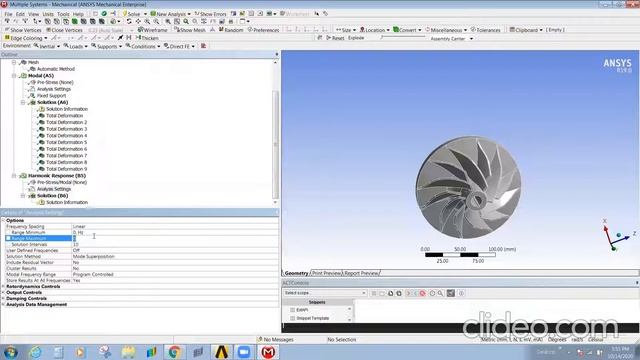Open Zoom from the taskbar
This screenshot has height=360, width=640.
click(x=244, y=352)
